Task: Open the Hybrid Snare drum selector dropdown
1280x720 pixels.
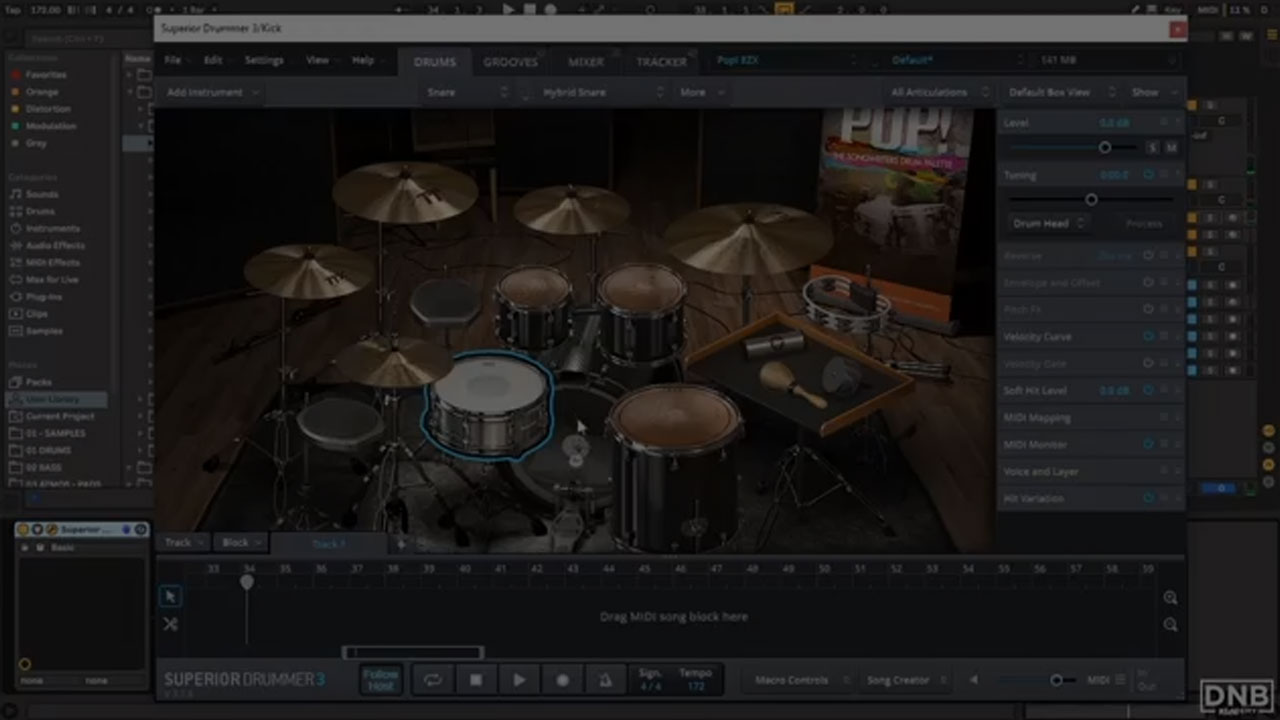Action: [602, 92]
